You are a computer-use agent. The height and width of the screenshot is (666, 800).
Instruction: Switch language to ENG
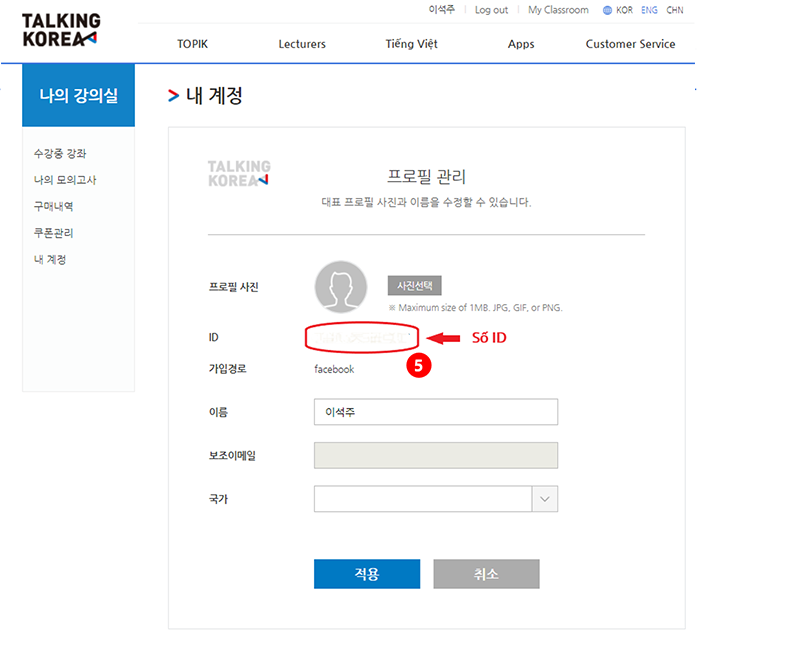click(x=650, y=10)
